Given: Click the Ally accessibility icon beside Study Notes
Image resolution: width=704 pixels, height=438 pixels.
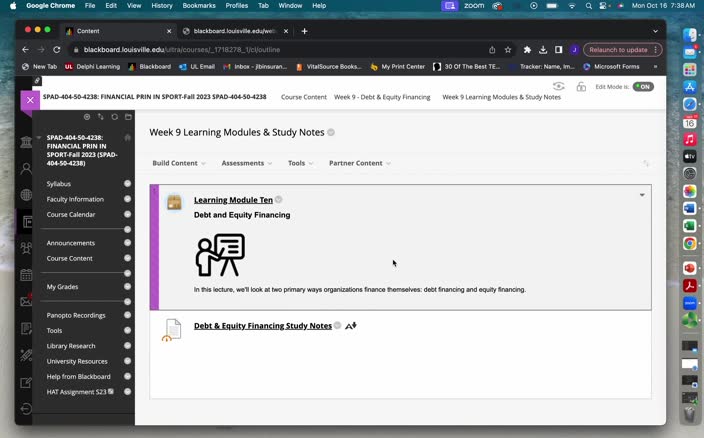Looking at the screenshot, I should (351, 326).
